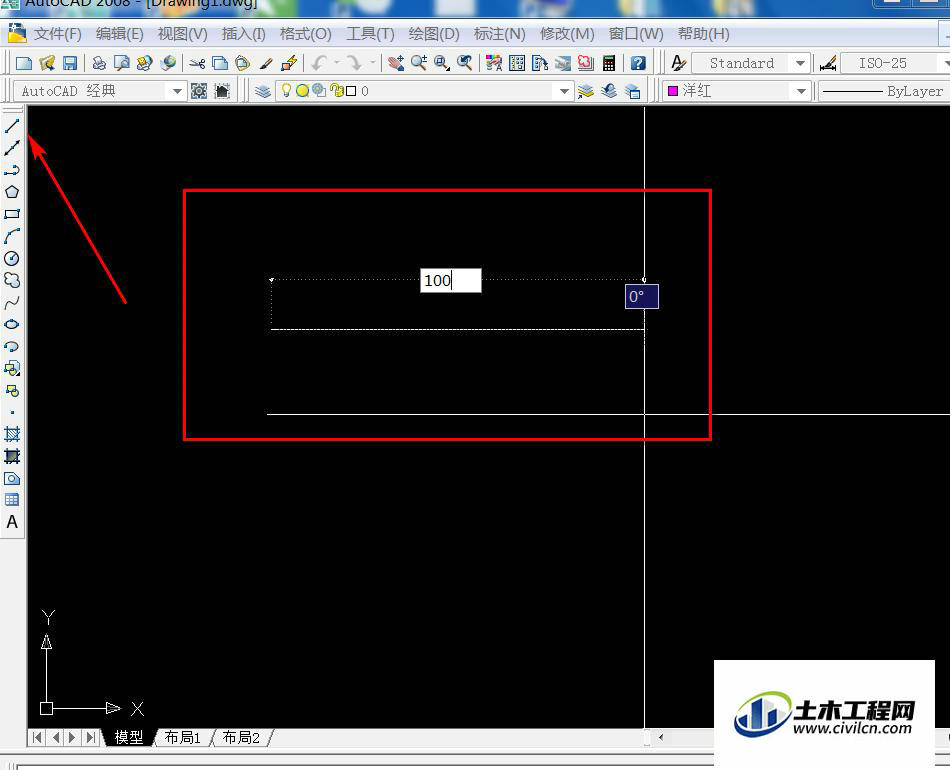Open Layer Properties Manager icon
This screenshot has height=770, width=950.
tap(262, 91)
